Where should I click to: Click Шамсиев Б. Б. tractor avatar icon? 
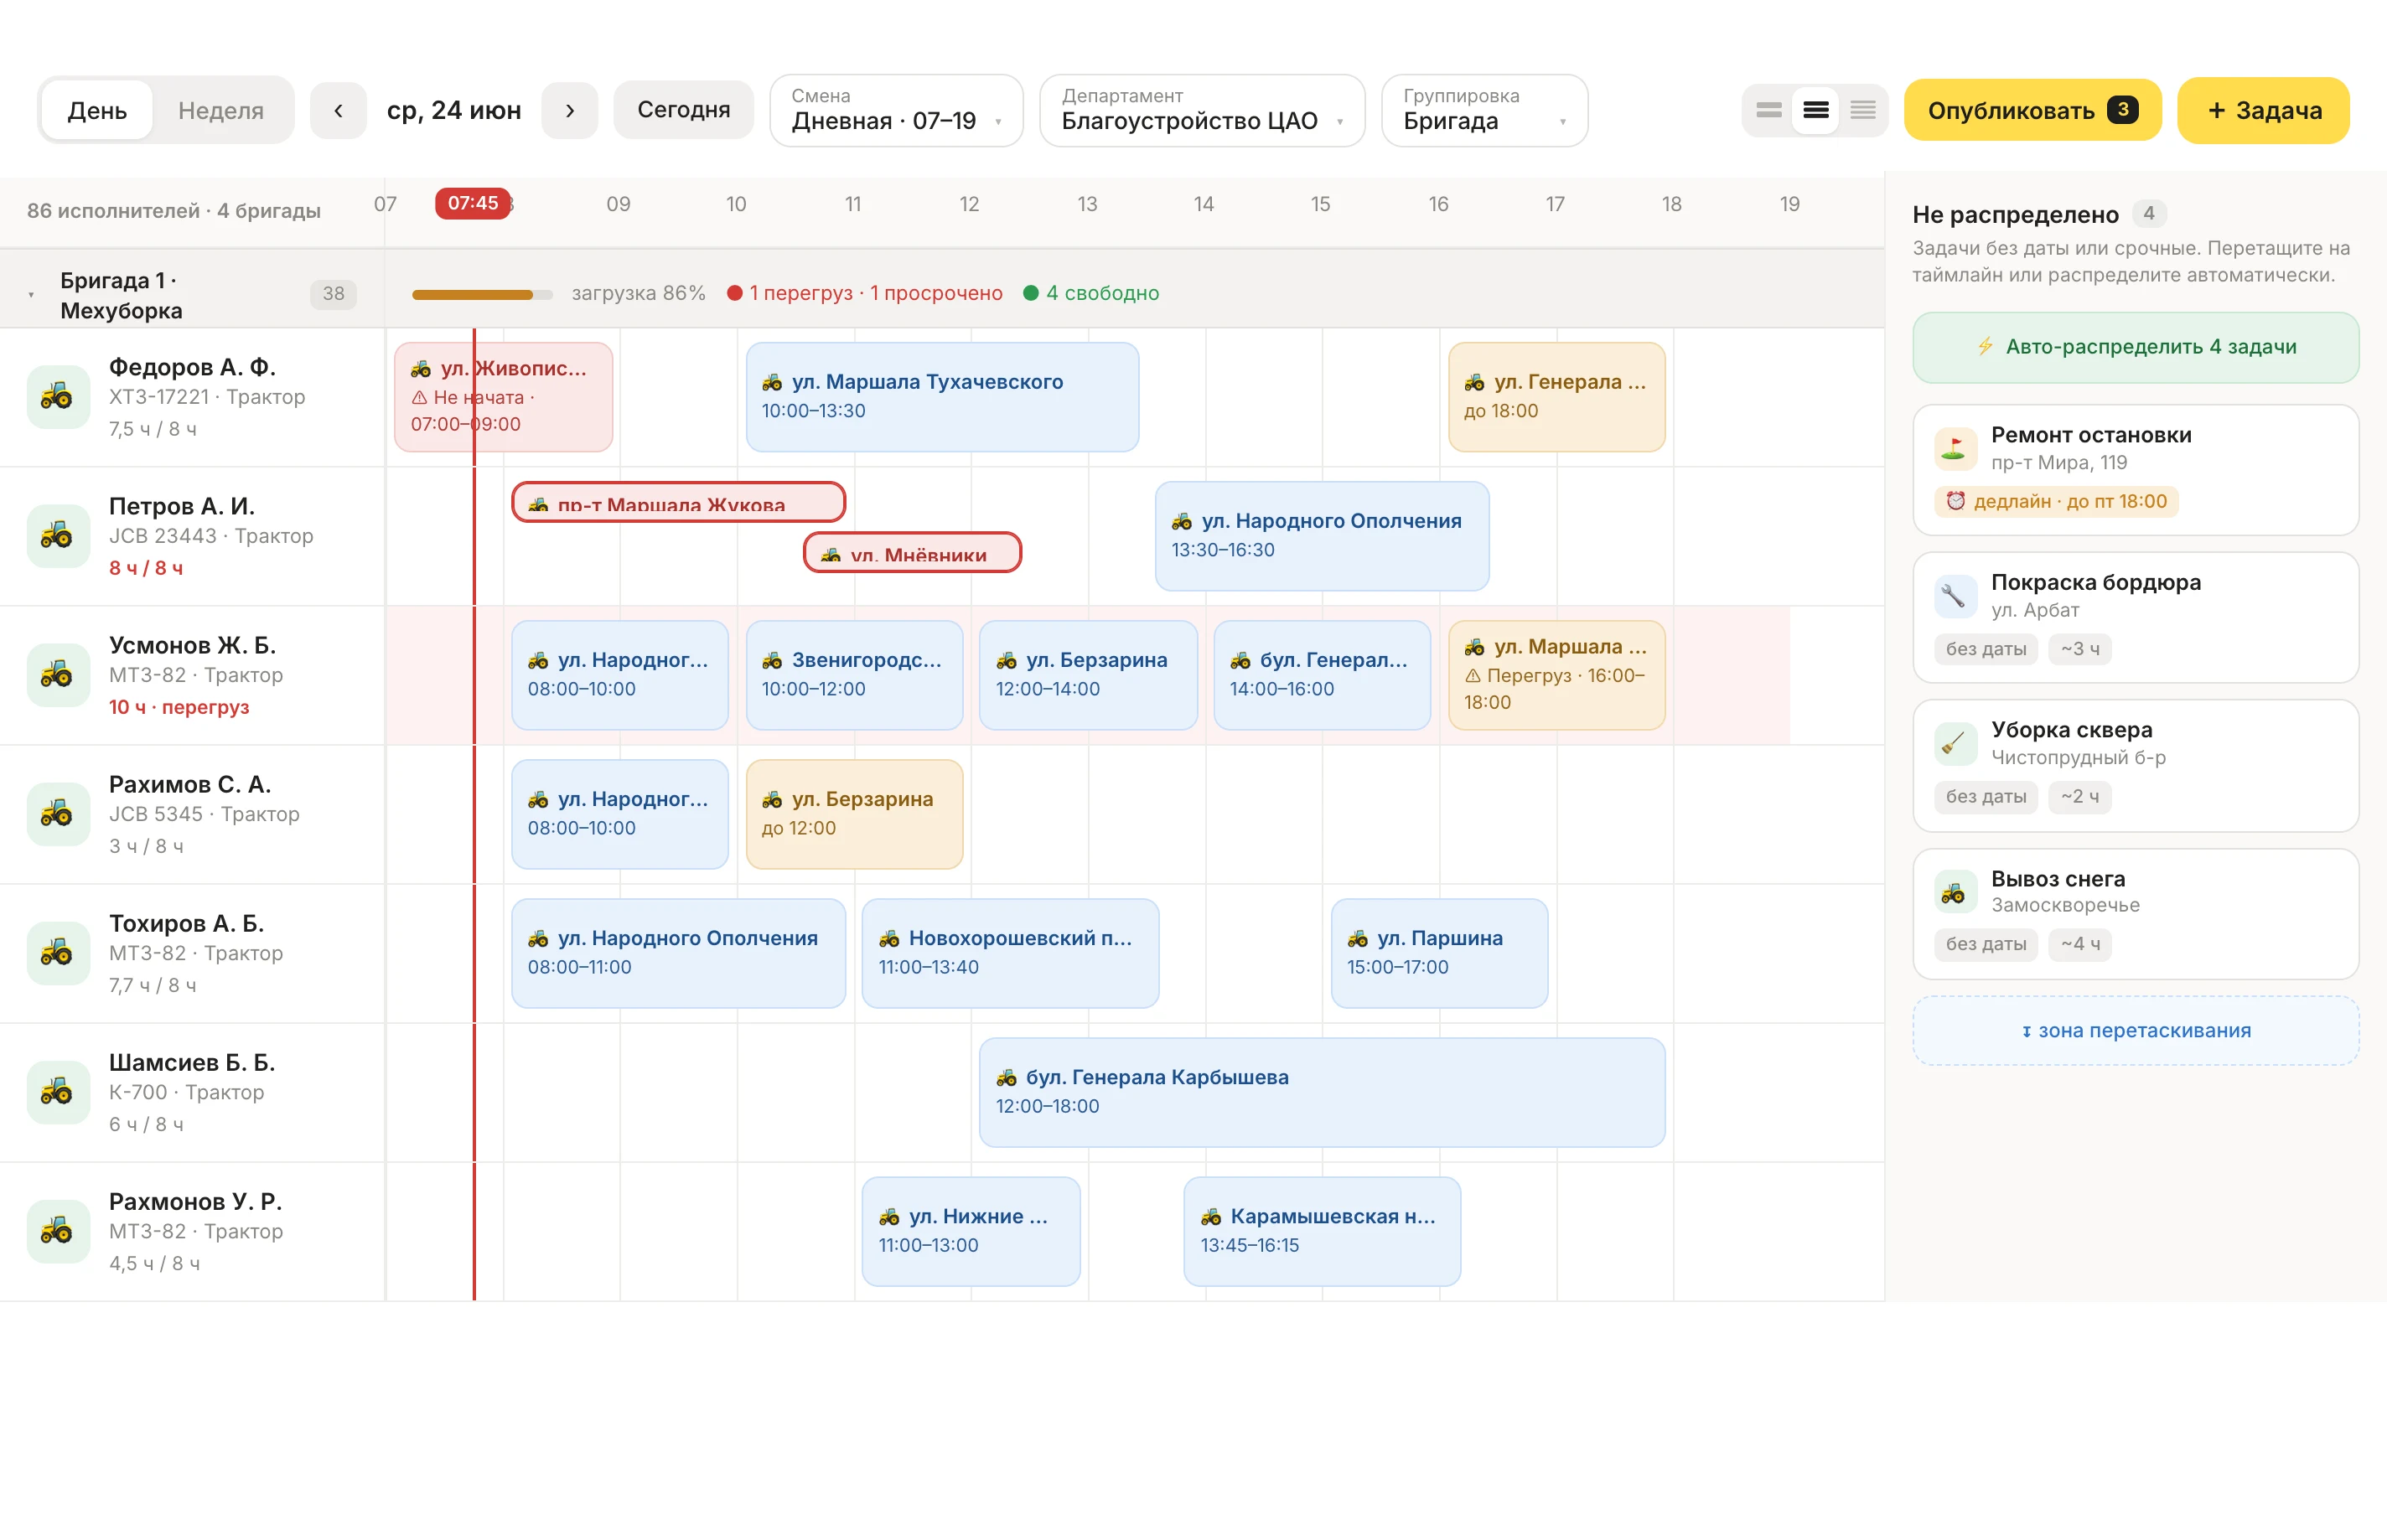(x=58, y=1092)
